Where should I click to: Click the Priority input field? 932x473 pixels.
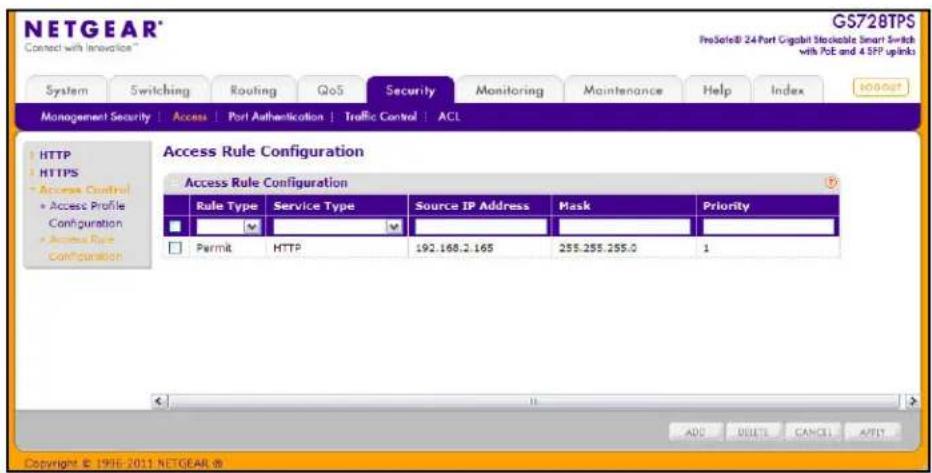click(769, 226)
